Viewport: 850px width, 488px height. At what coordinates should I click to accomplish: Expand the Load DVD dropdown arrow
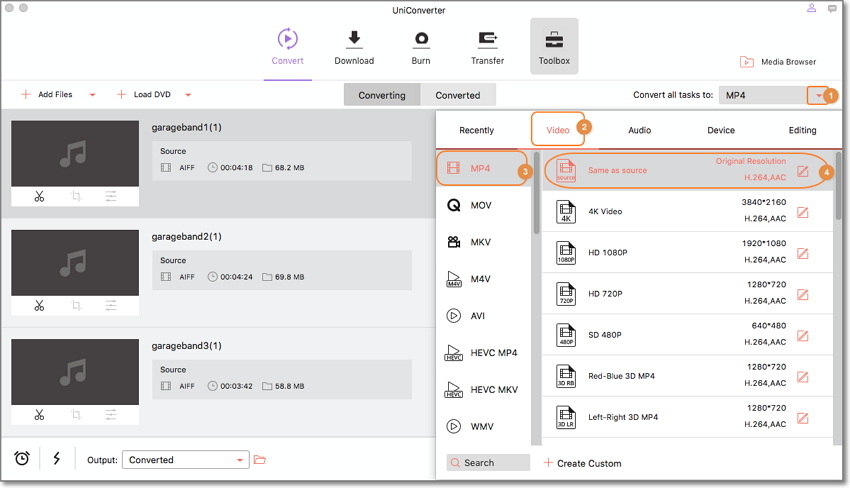[x=188, y=95]
